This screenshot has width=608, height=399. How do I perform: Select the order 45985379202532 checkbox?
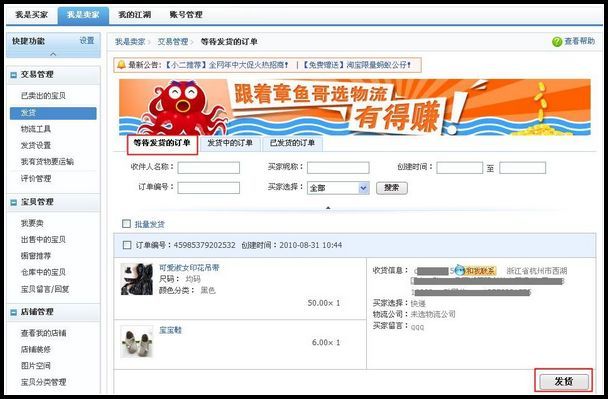(127, 245)
